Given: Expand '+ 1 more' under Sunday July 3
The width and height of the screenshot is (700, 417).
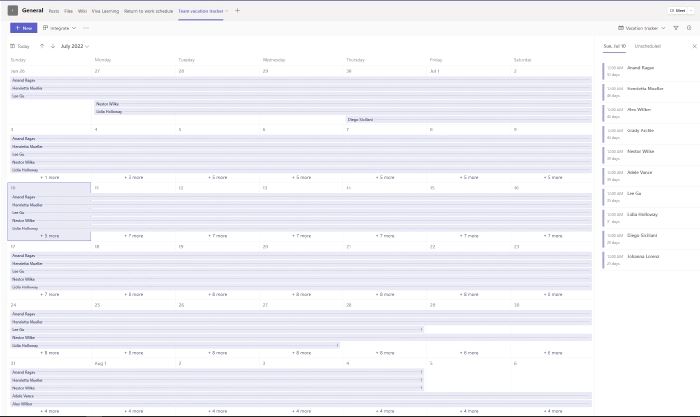Looking at the screenshot, I should tap(50, 177).
